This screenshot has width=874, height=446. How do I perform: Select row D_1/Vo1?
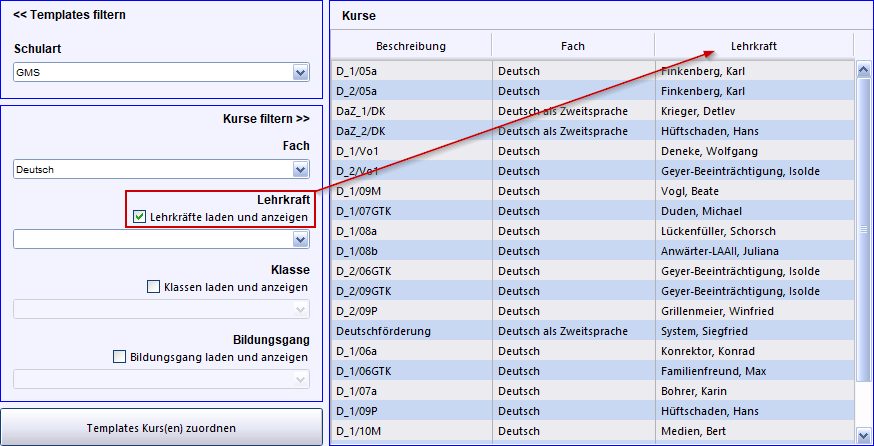click(593, 151)
